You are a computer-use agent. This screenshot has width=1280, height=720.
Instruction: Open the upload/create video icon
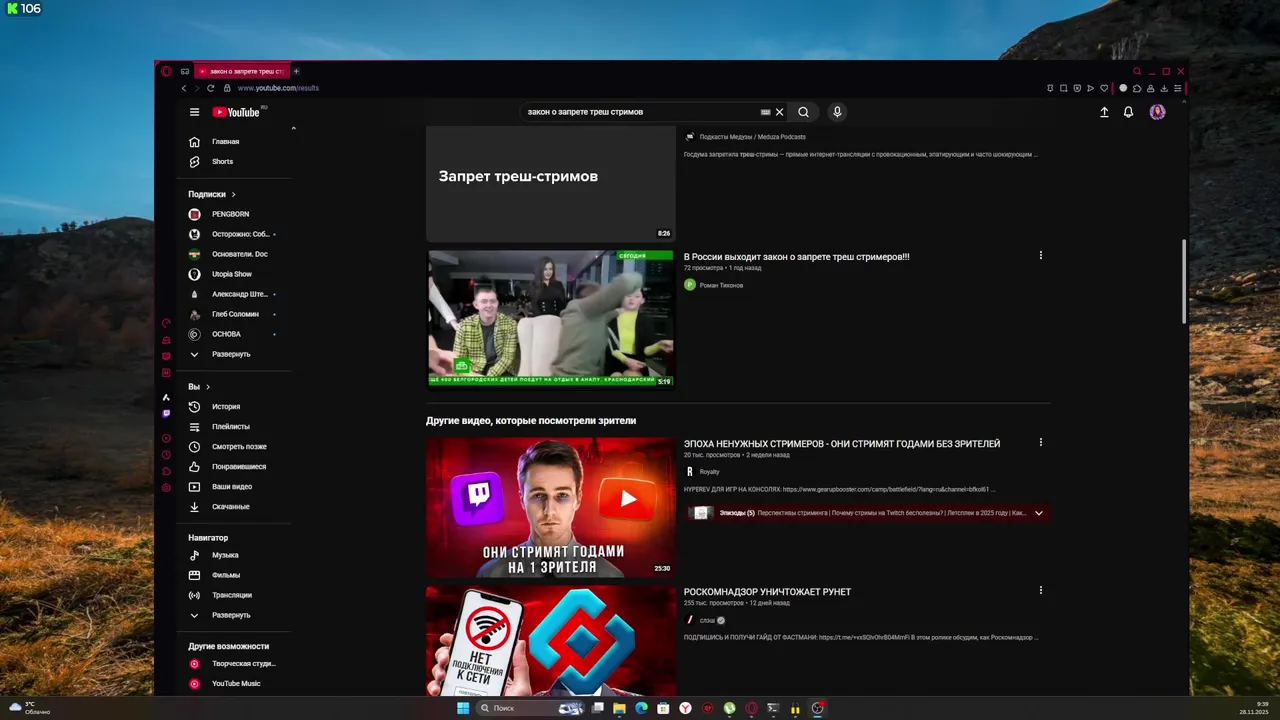[x=1104, y=112]
